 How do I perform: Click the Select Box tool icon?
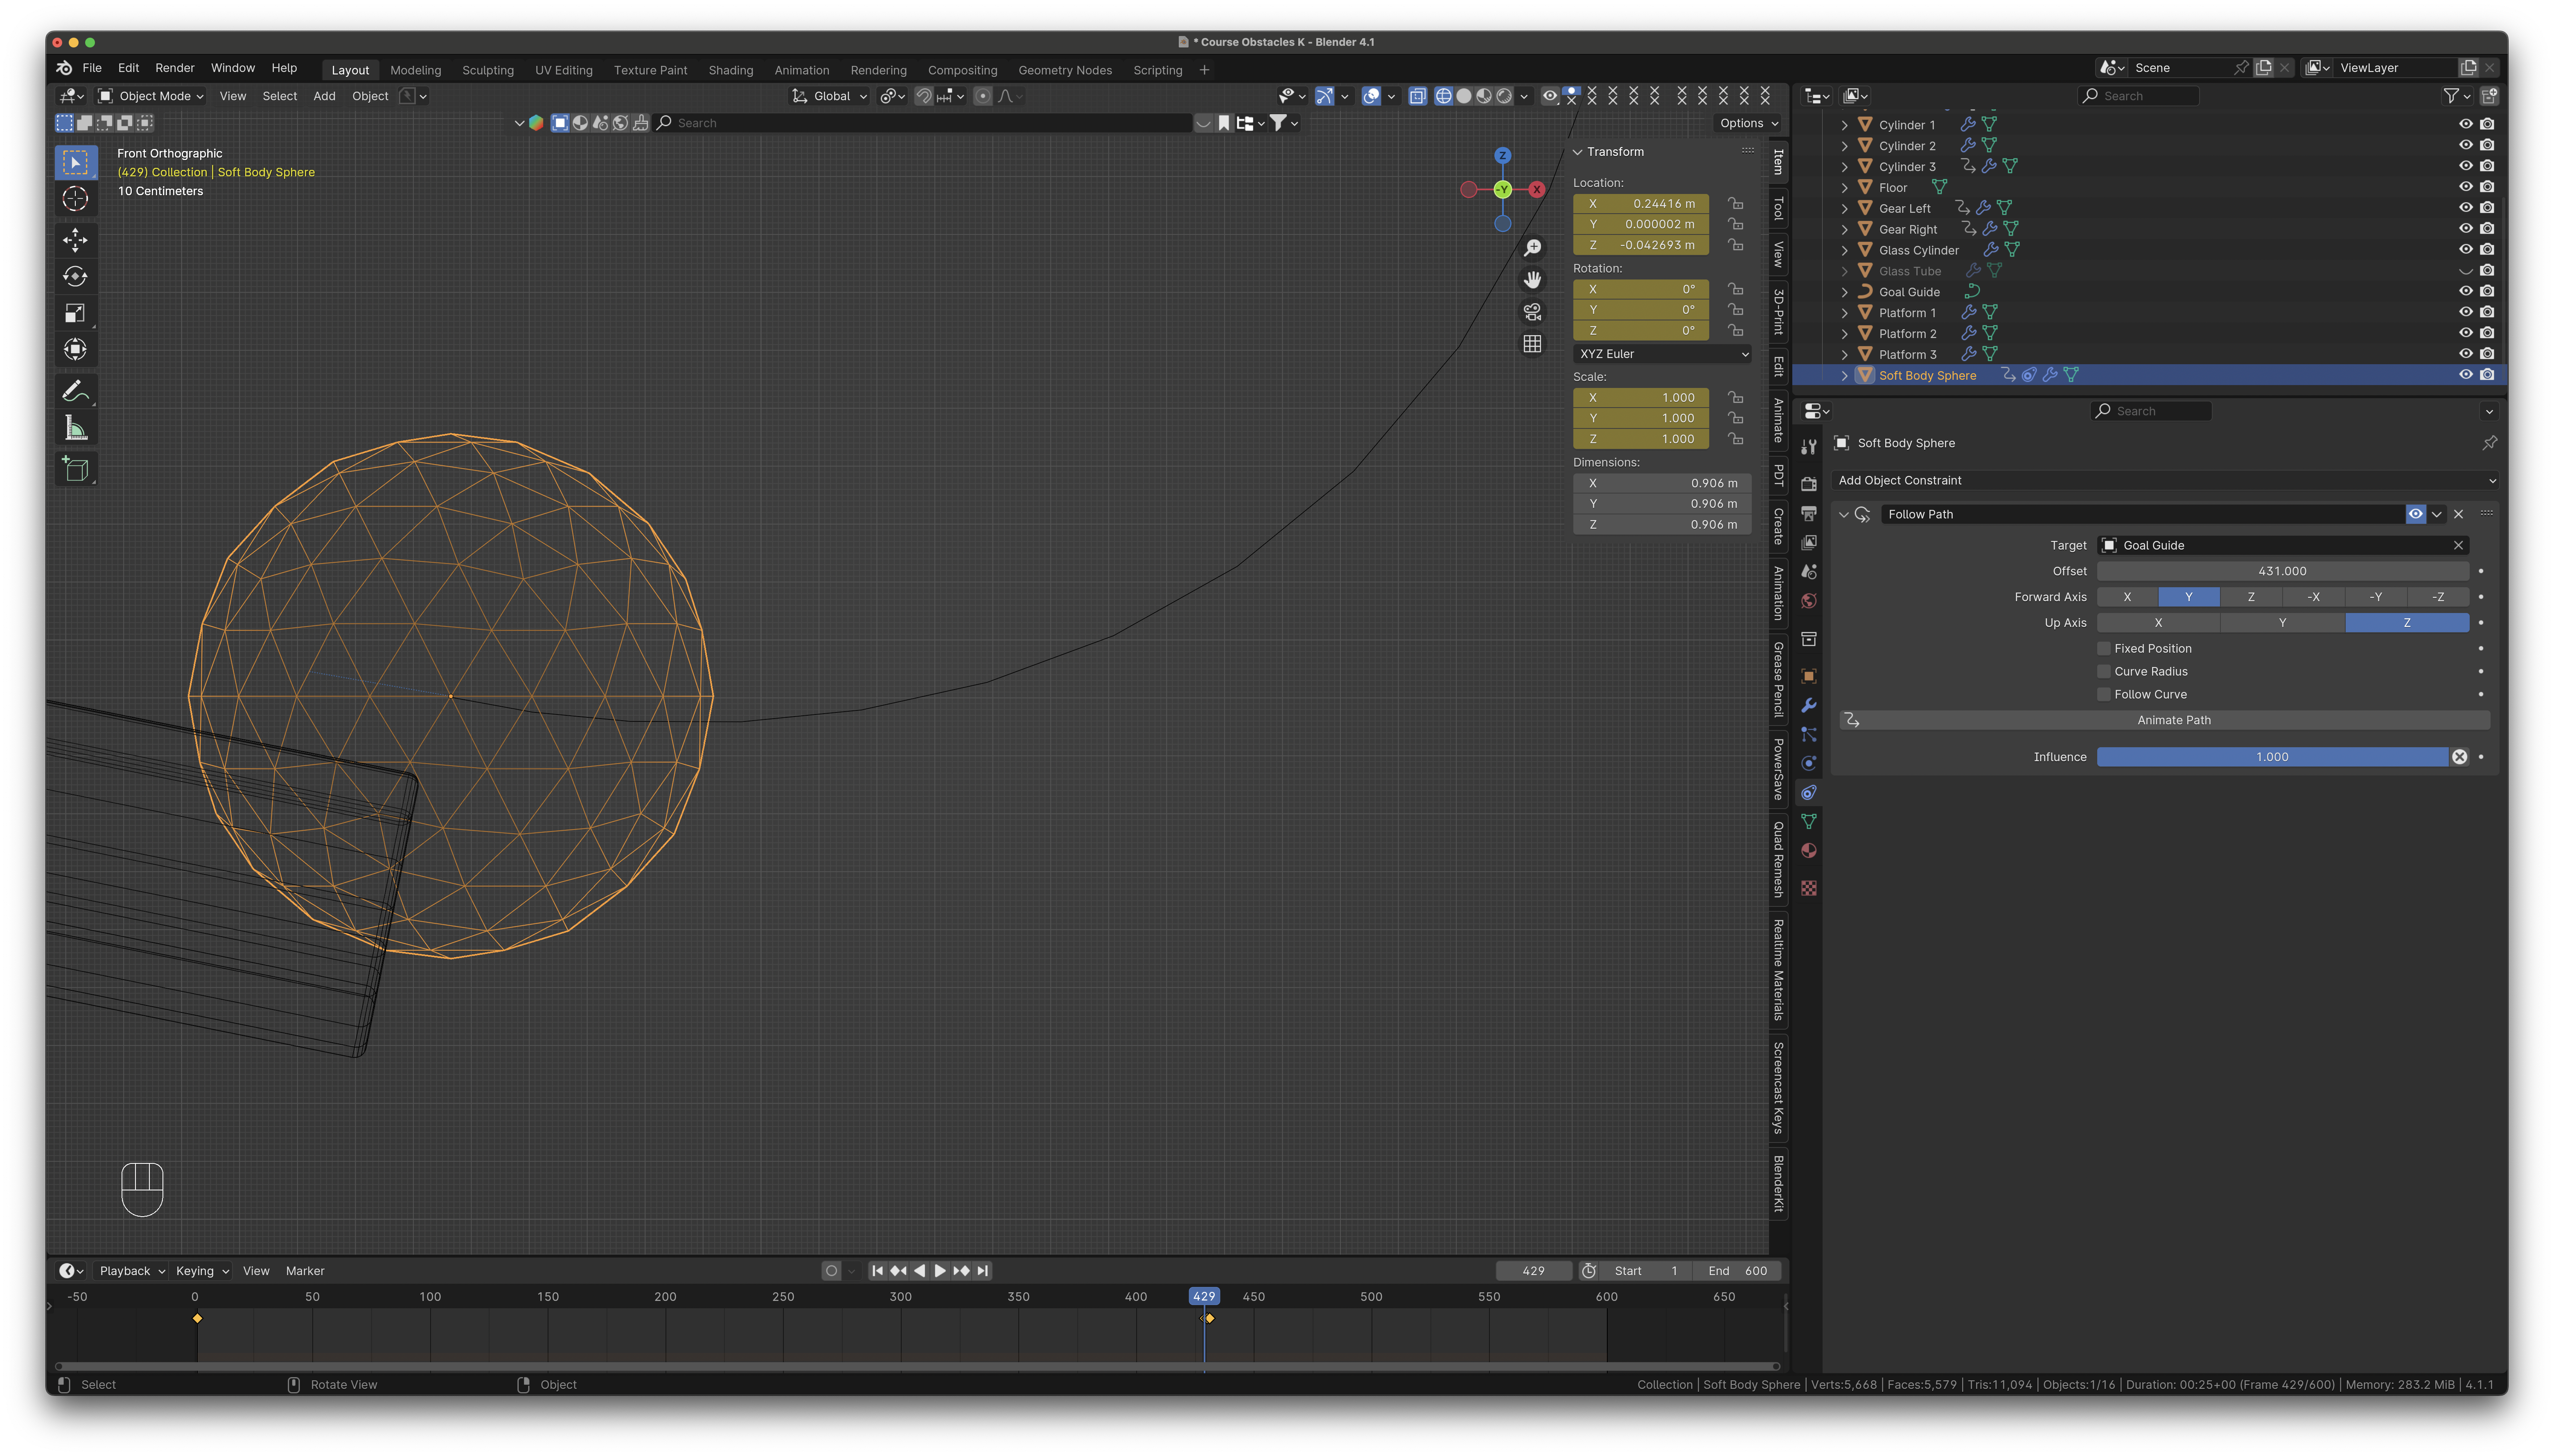coord(75,162)
